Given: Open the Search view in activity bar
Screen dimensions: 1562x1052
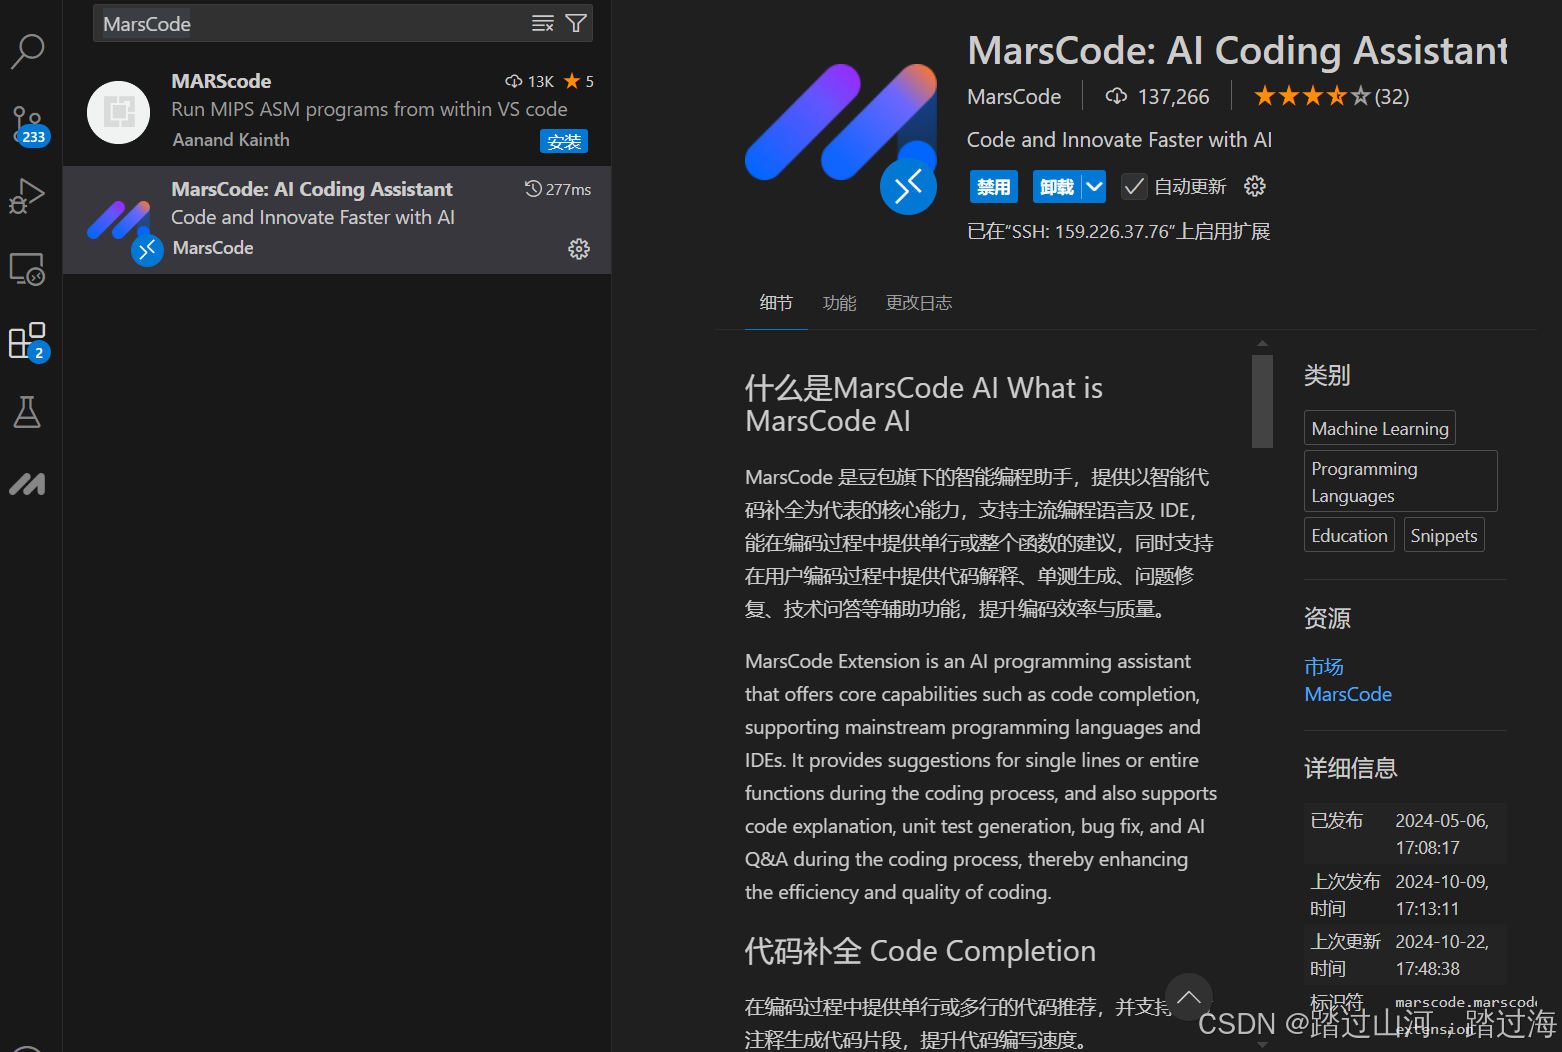Looking at the screenshot, I should 27,51.
